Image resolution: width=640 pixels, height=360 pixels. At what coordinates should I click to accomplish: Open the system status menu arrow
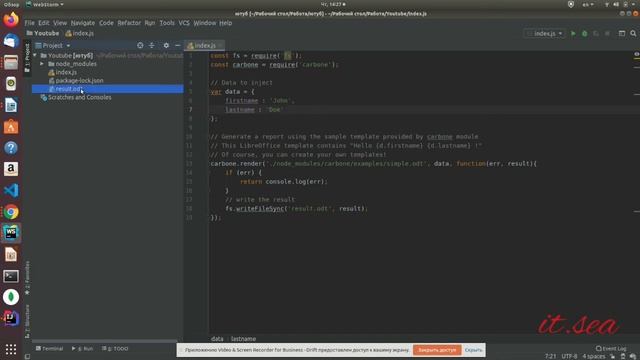click(x=632, y=4)
